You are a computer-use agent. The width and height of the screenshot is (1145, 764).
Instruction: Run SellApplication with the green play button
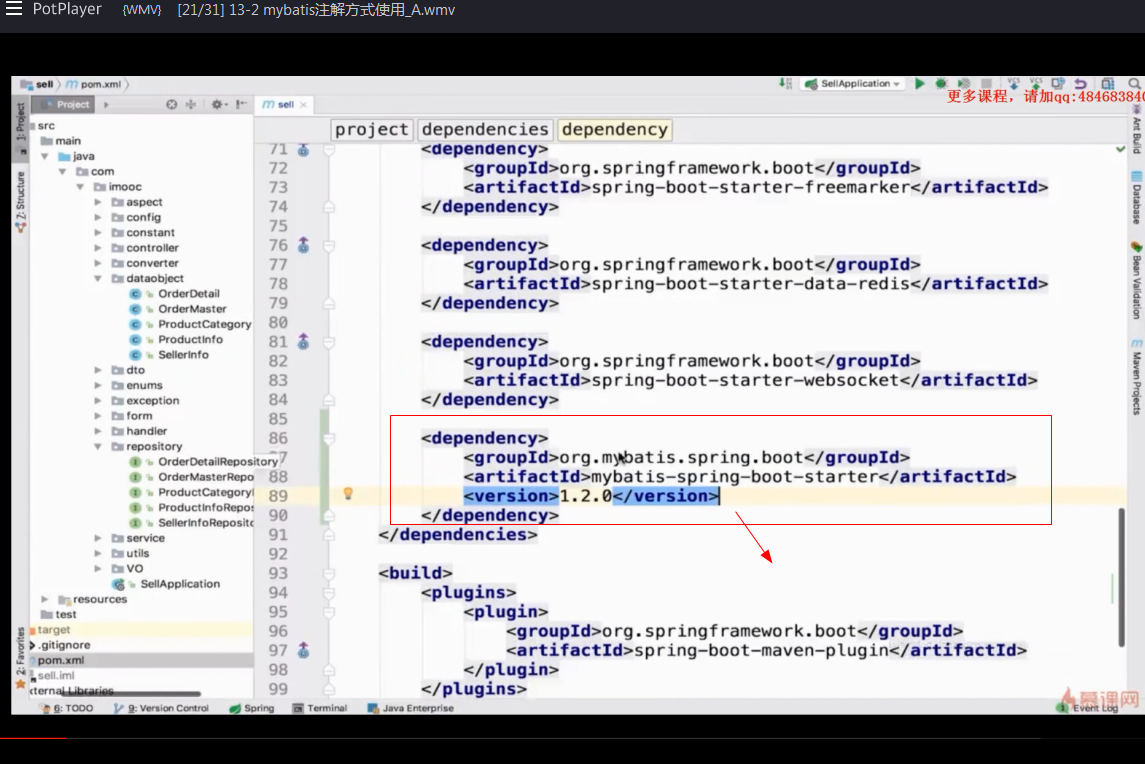pos(919,83)
